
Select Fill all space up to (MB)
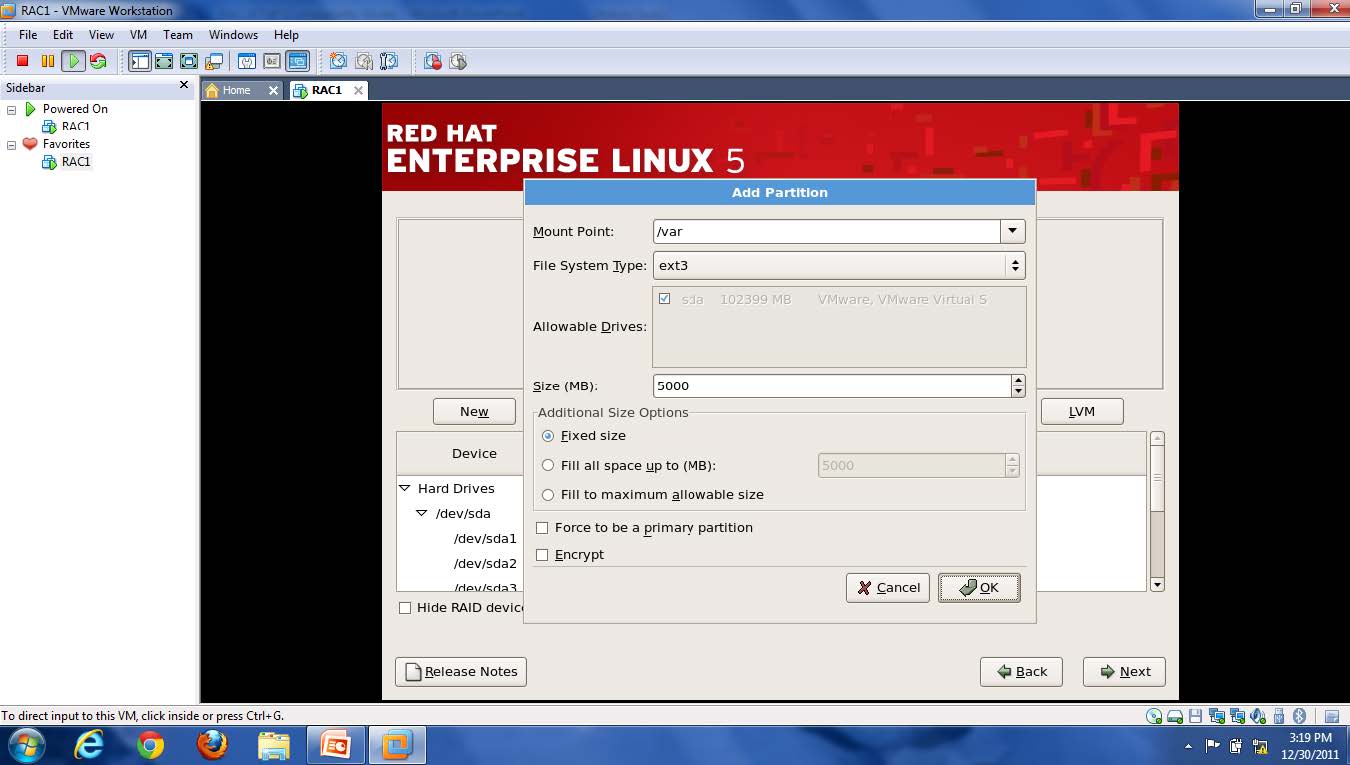click(x=548, y=465)
